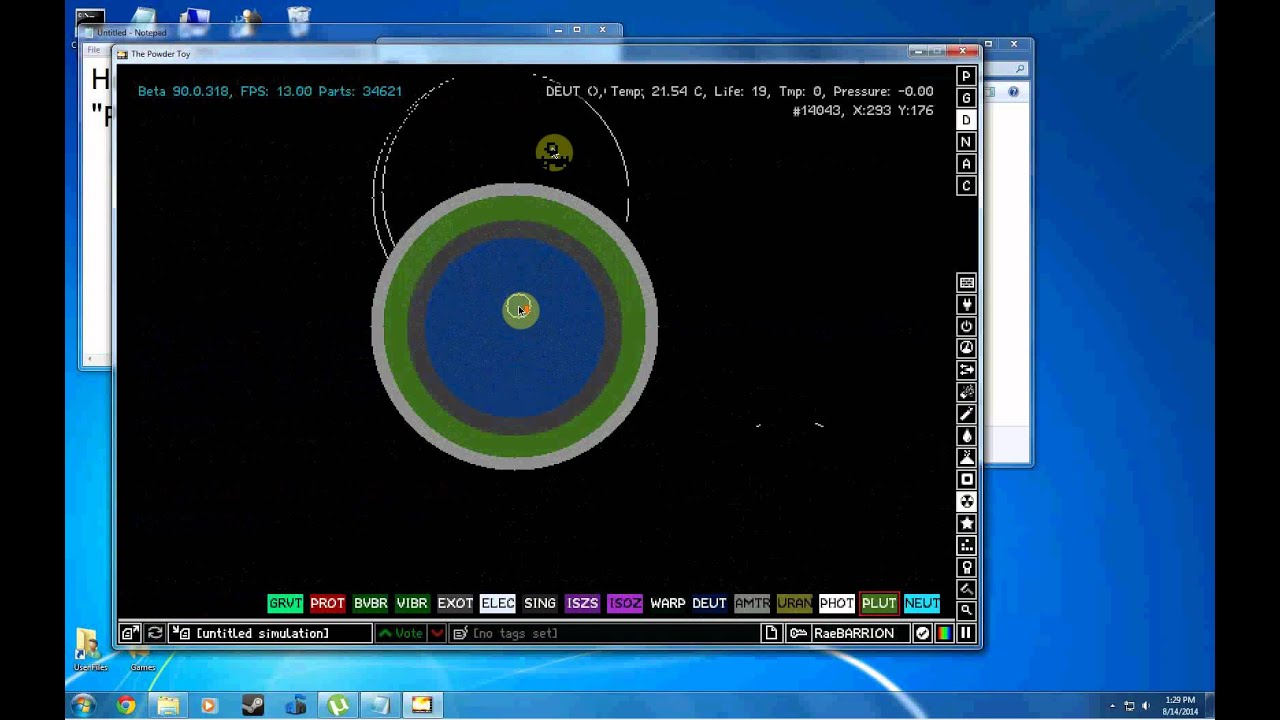
Task: Select the NEUT element
Action: point(922,603)
